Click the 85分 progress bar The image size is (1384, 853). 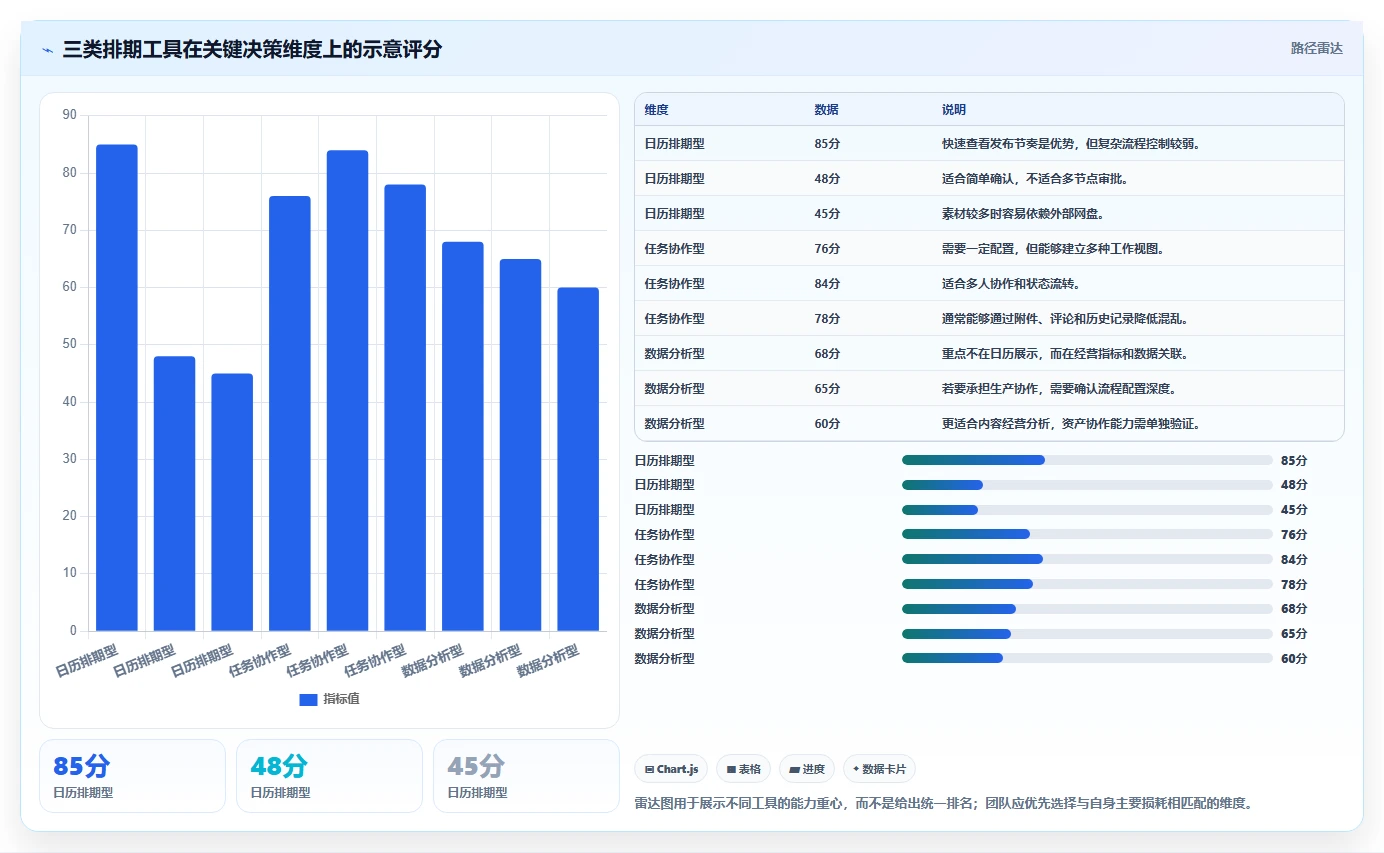(x=1087, y=460)
